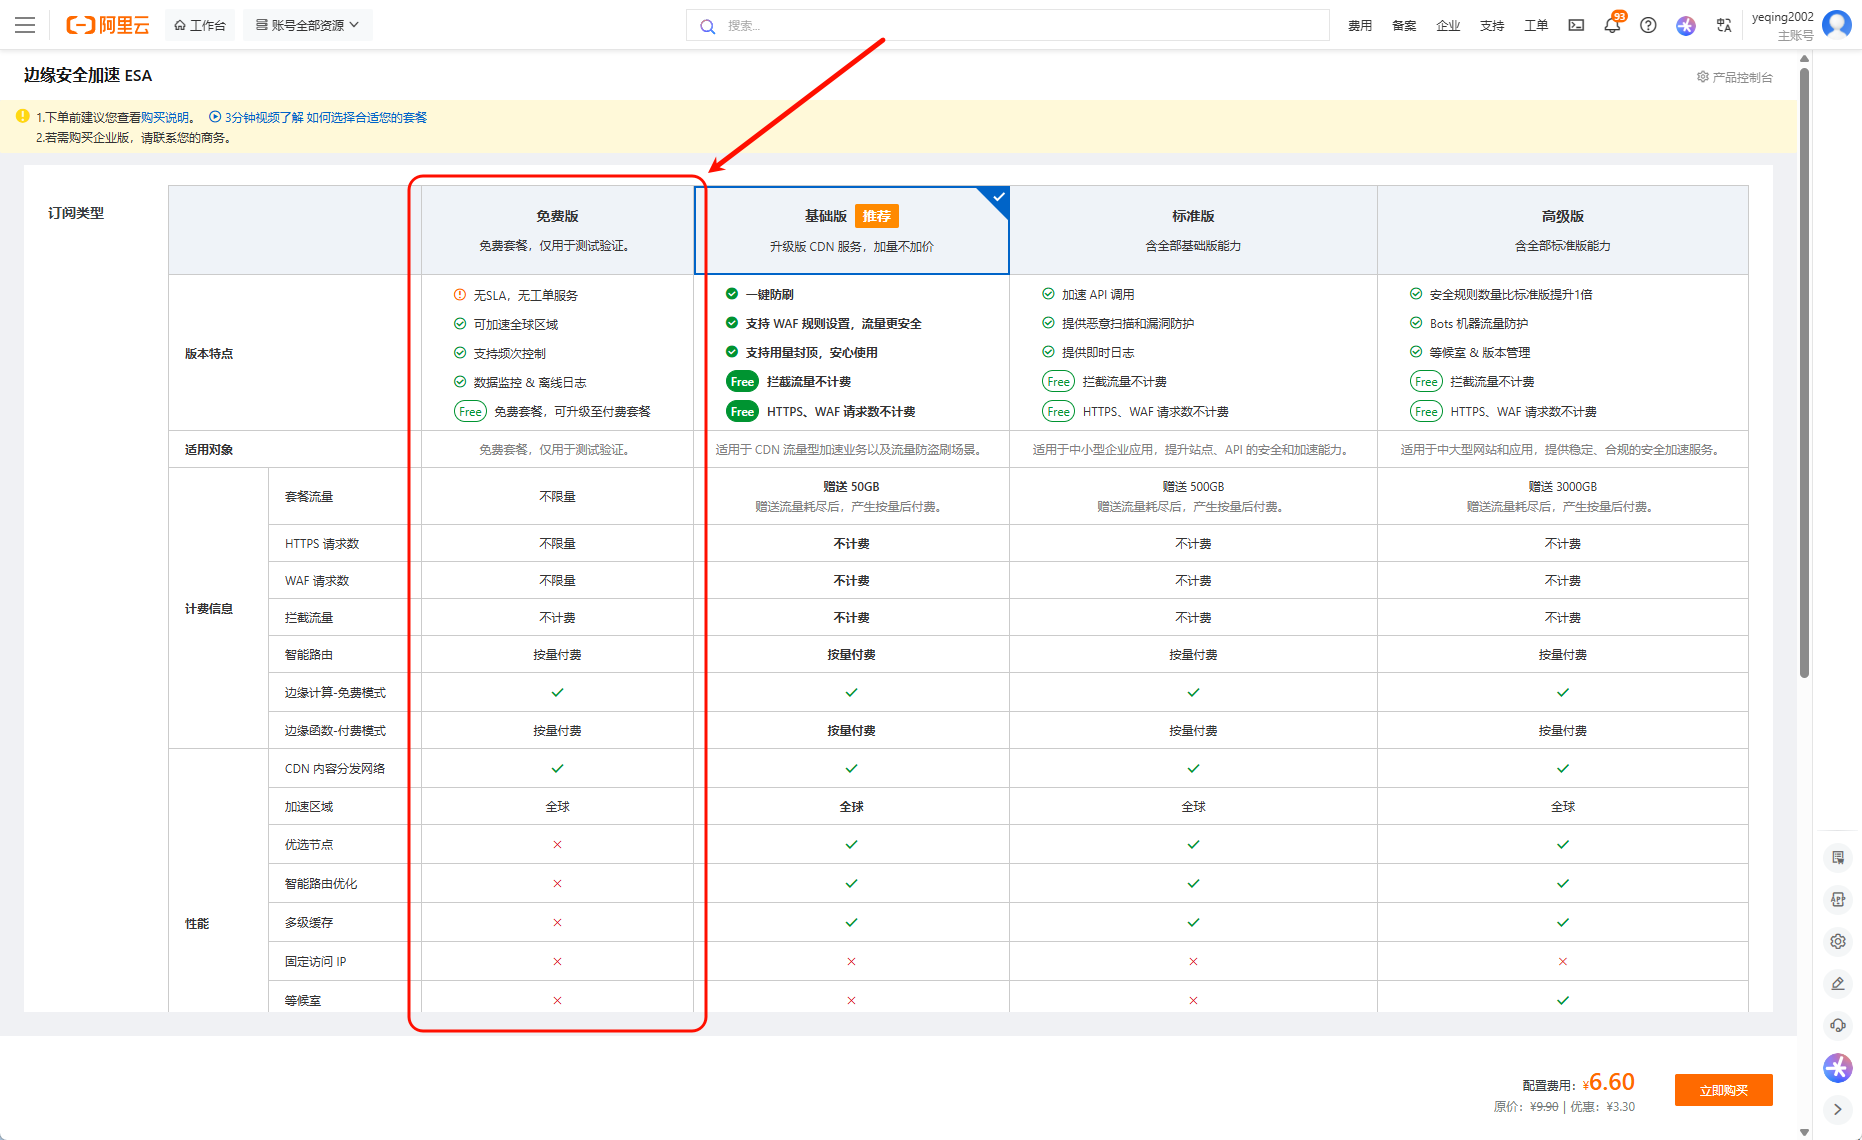
Task: Click the 边缘计算-免费模式 row label
Action: point(335,693)
